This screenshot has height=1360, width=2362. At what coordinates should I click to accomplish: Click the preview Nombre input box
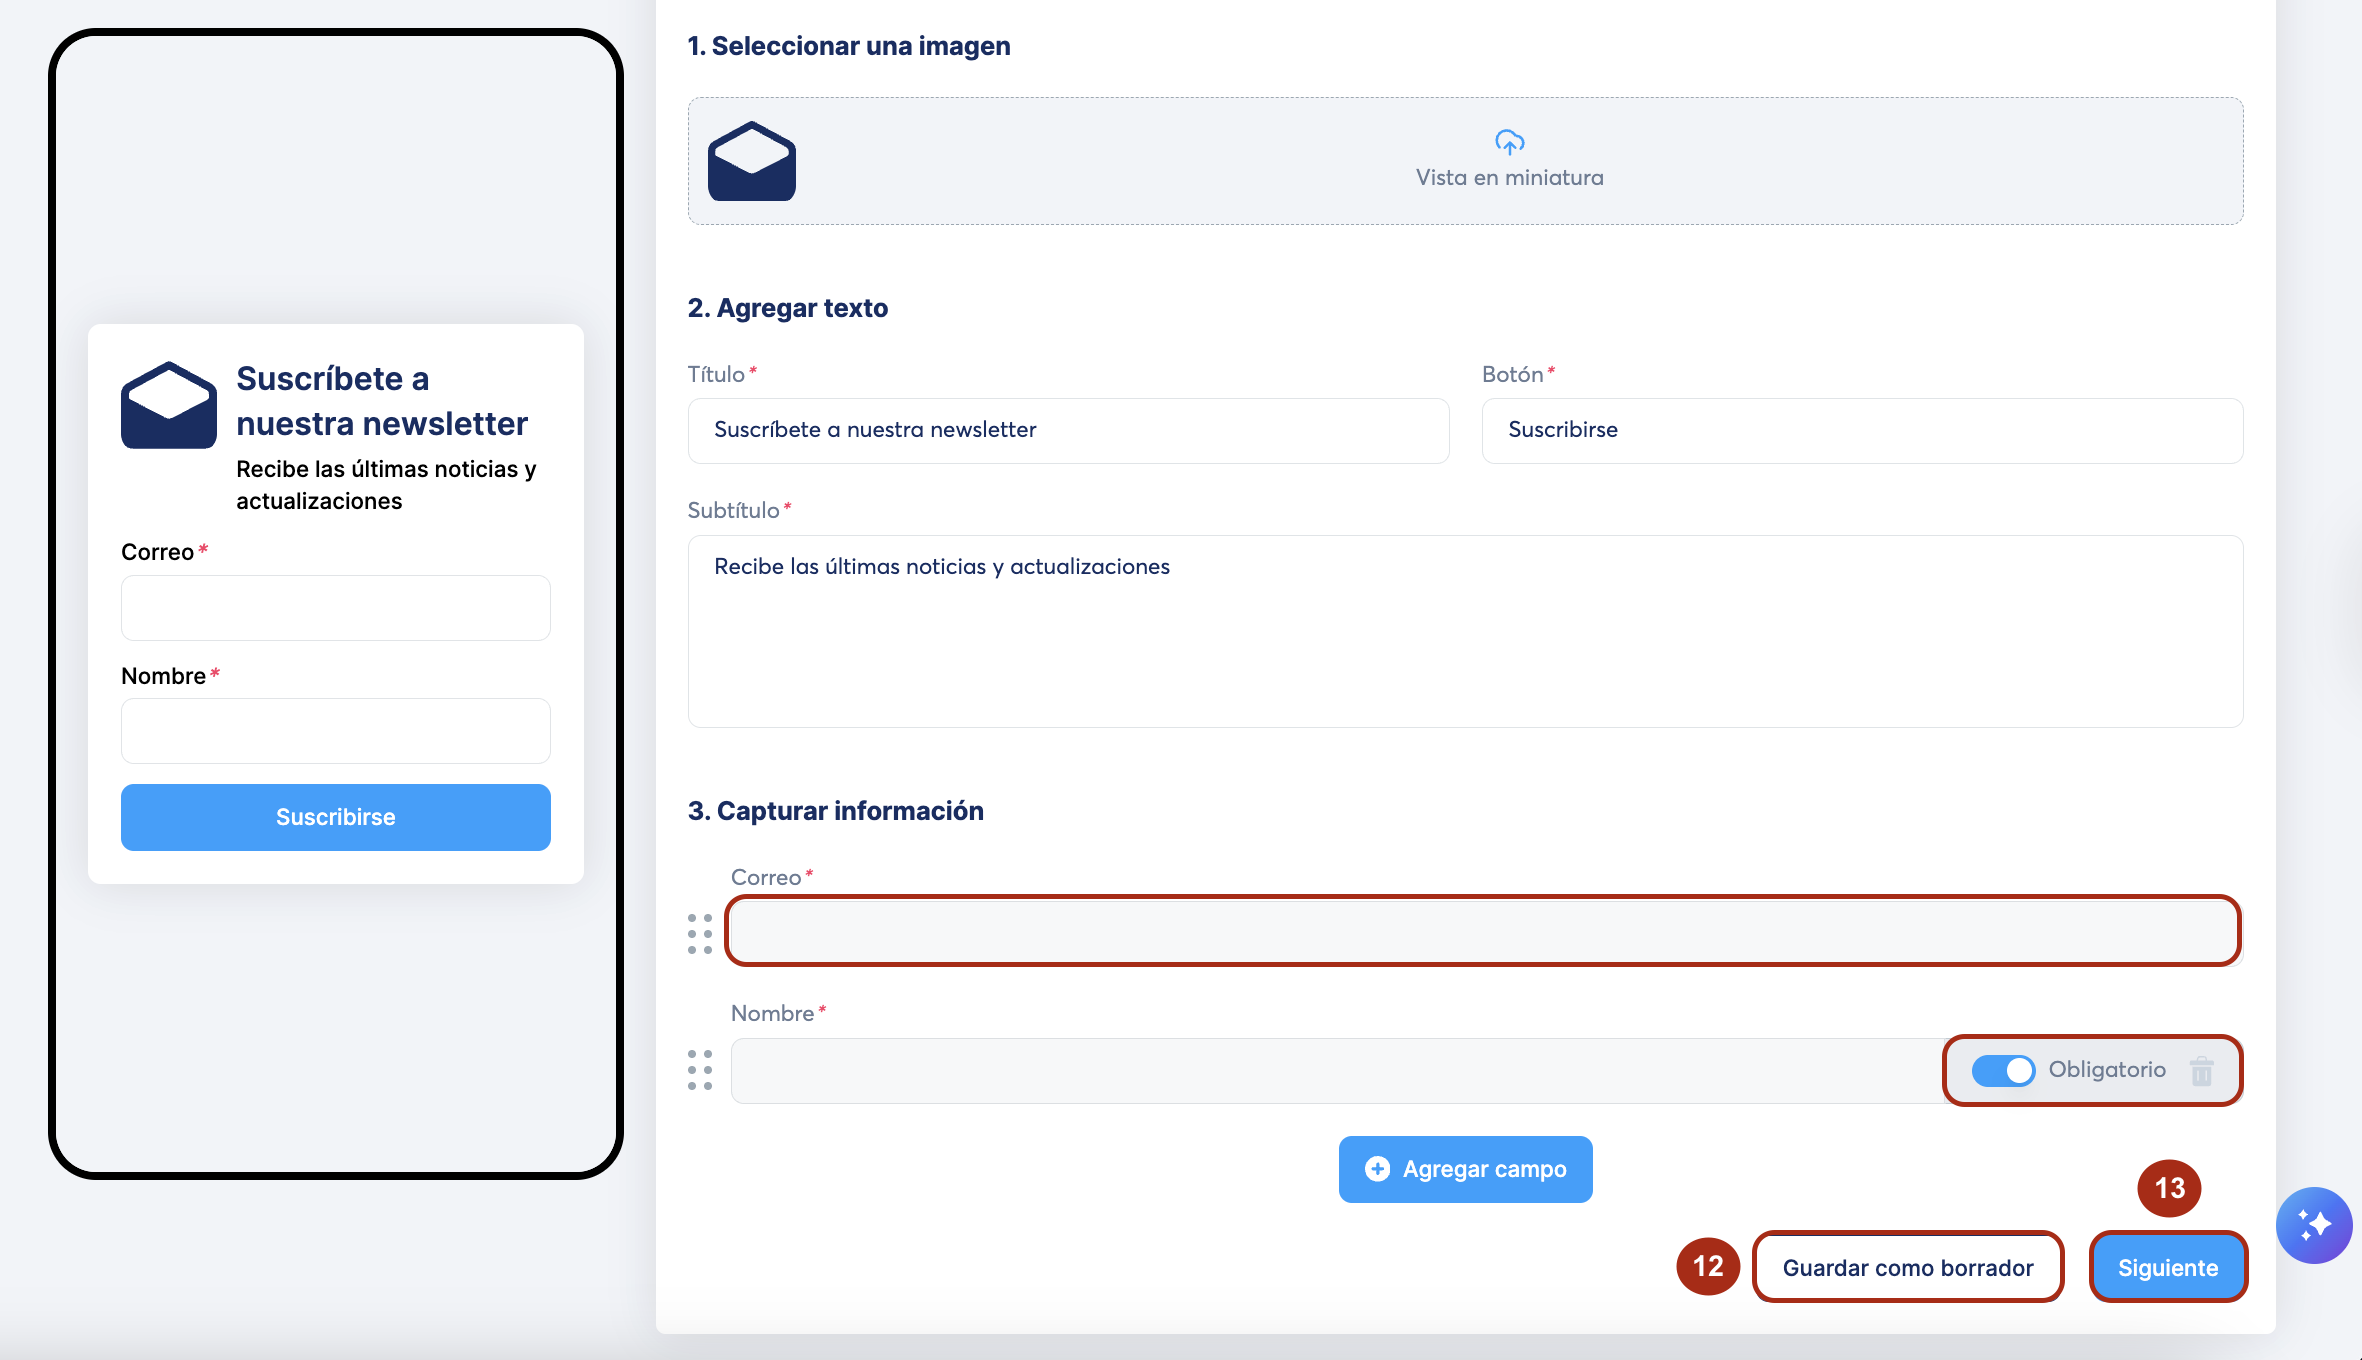335,731
